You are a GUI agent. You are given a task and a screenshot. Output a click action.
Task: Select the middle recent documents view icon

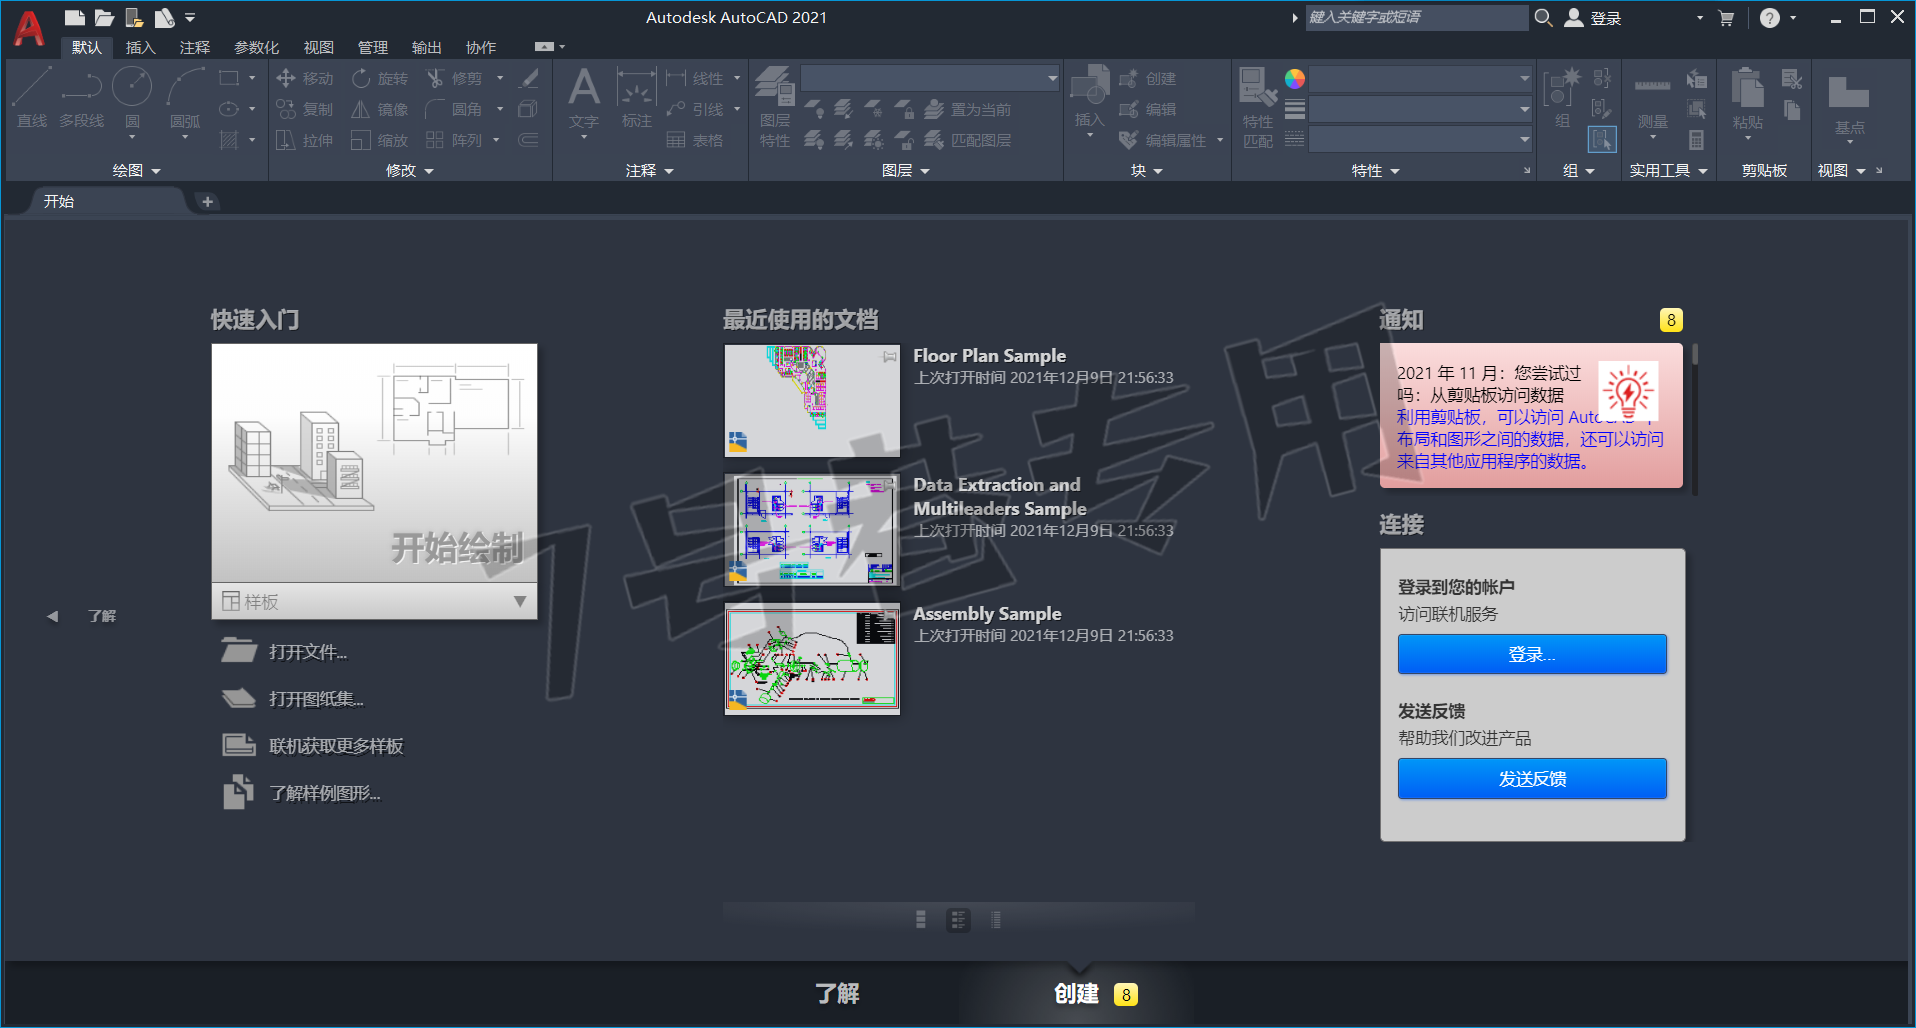tap(958, 920)
